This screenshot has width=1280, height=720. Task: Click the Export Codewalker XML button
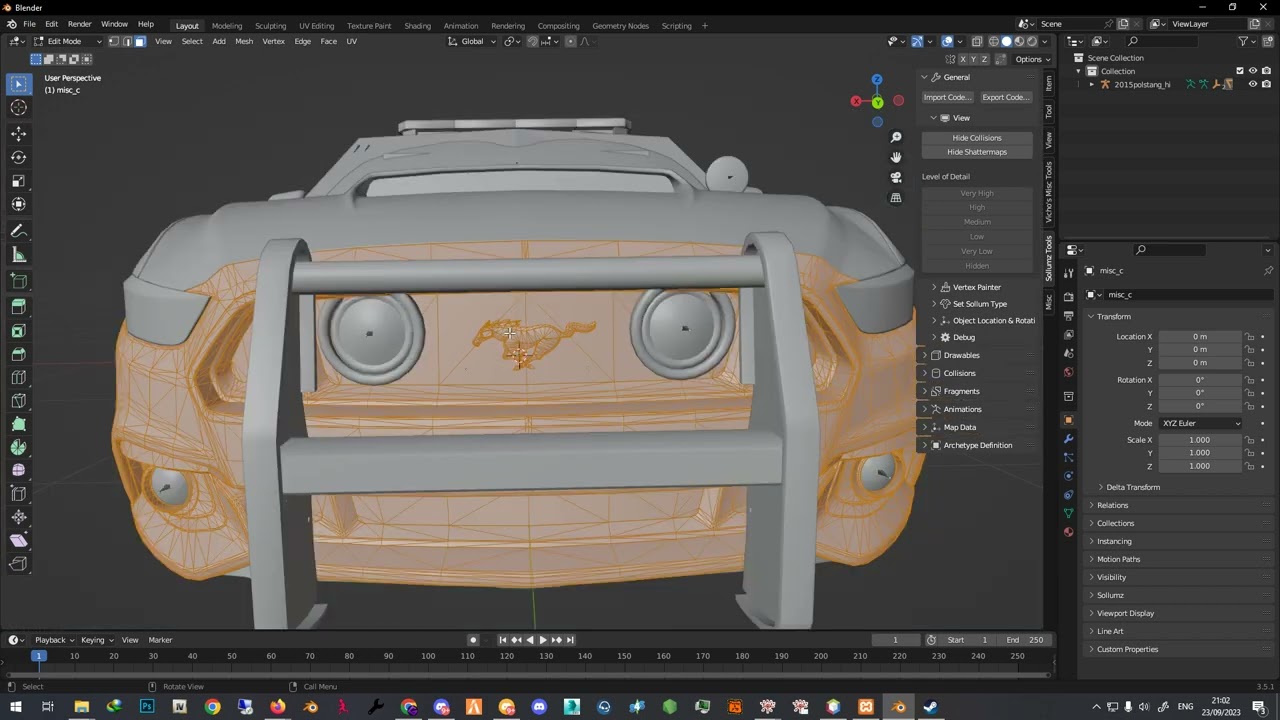click(x=1005, y=97)
